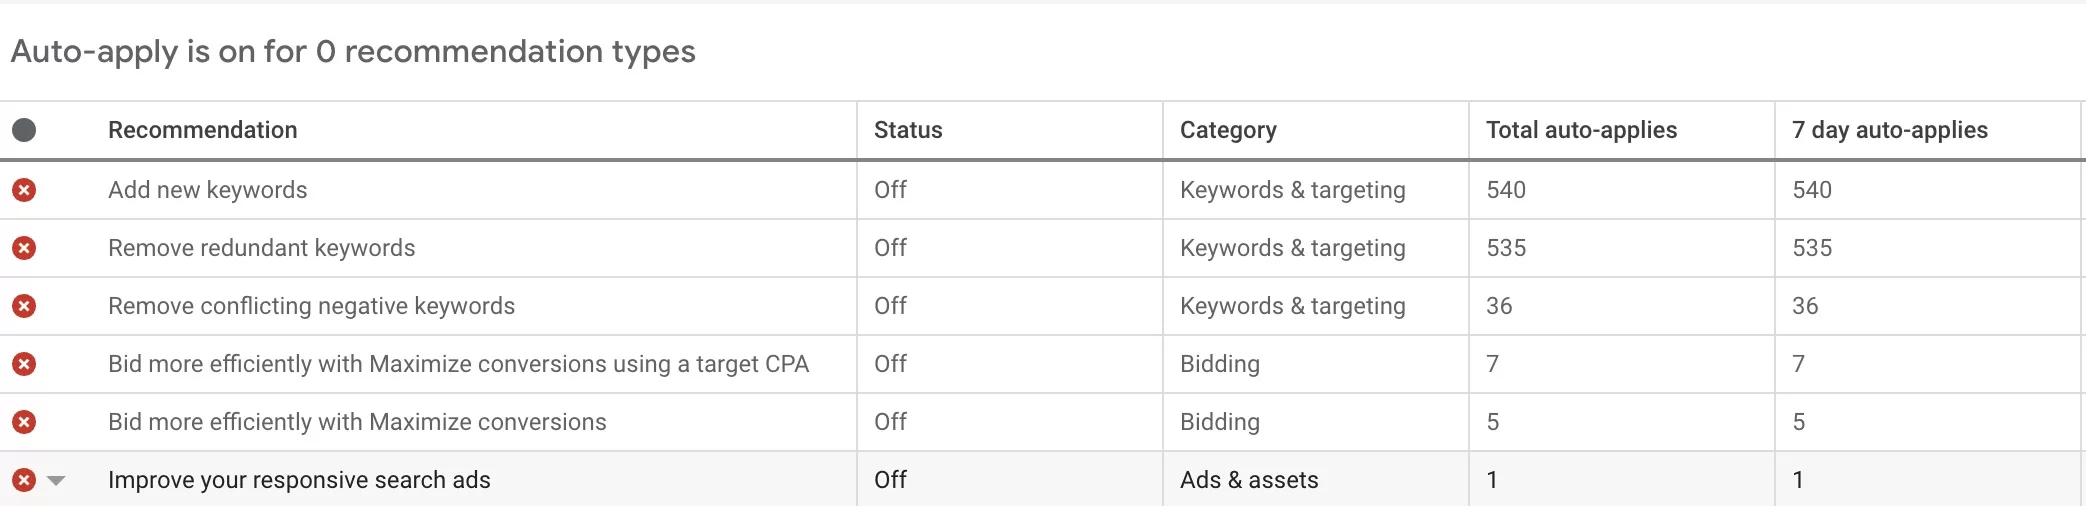Click Off status for Improve responsive search ads
This screenshot has width=2086, height=506.
point(890,480)
